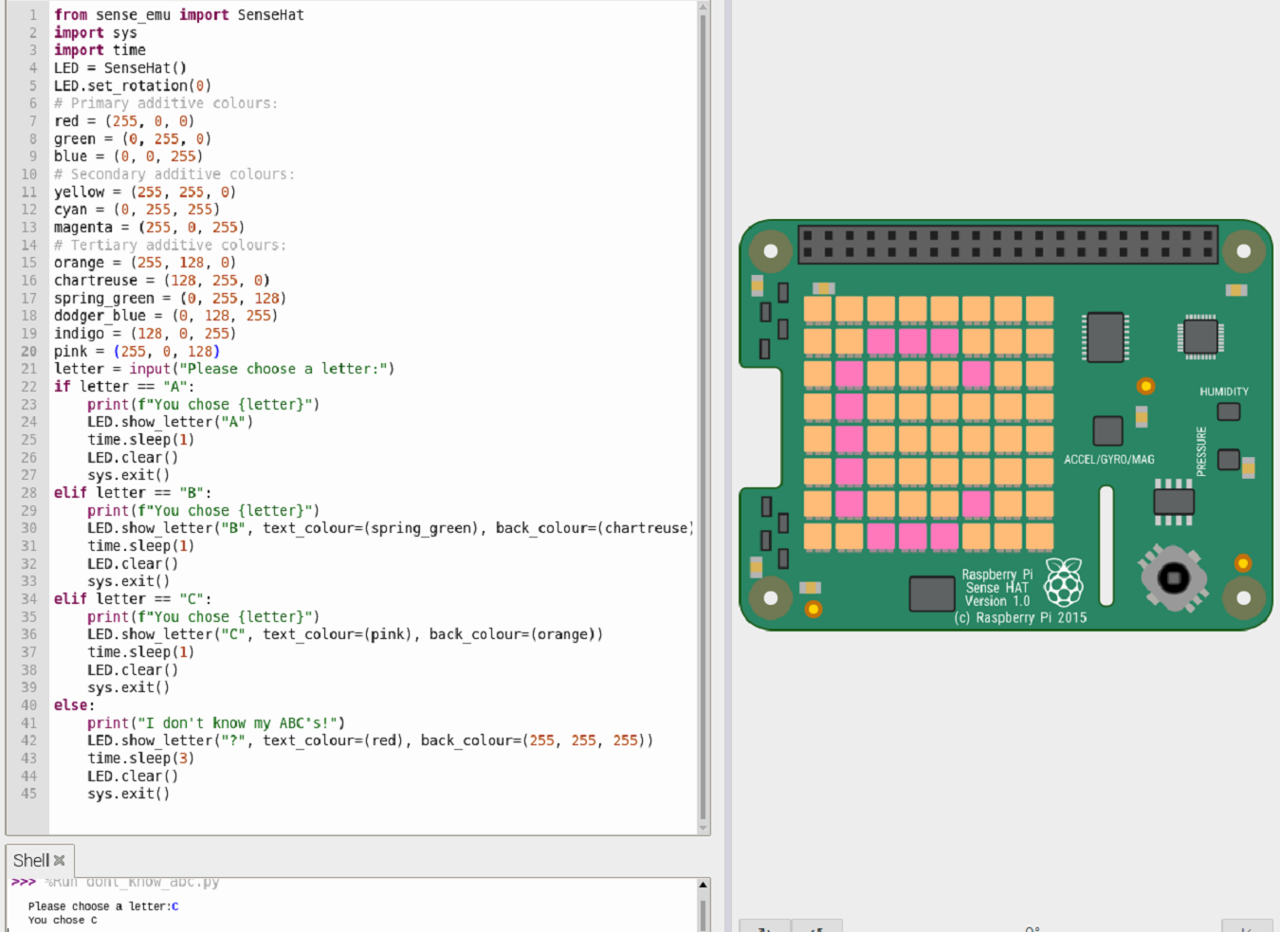Image resolution: width=1280 pixels, height=932 pixels.
Task: Click the Raspberry Pi logo on the board
Action: [1063, 581]
